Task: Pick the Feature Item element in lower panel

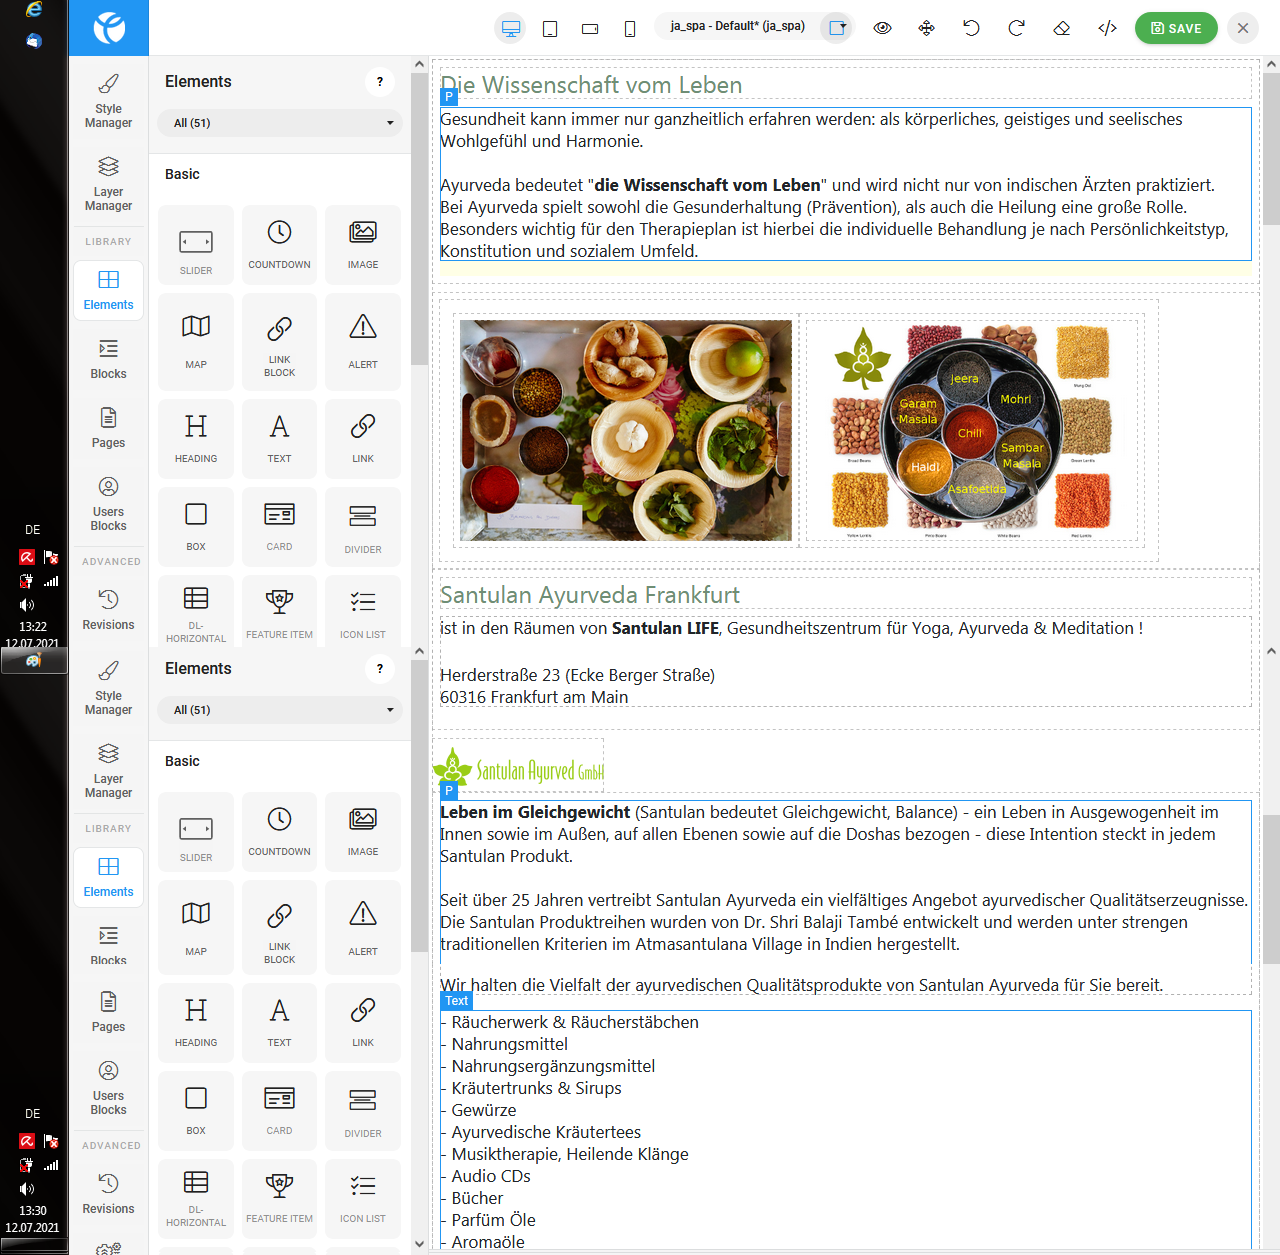Action: click(280, 1200)
